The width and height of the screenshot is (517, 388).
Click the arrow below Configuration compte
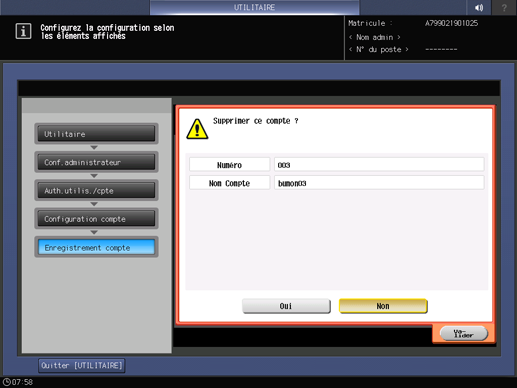(x=94, y=232)
